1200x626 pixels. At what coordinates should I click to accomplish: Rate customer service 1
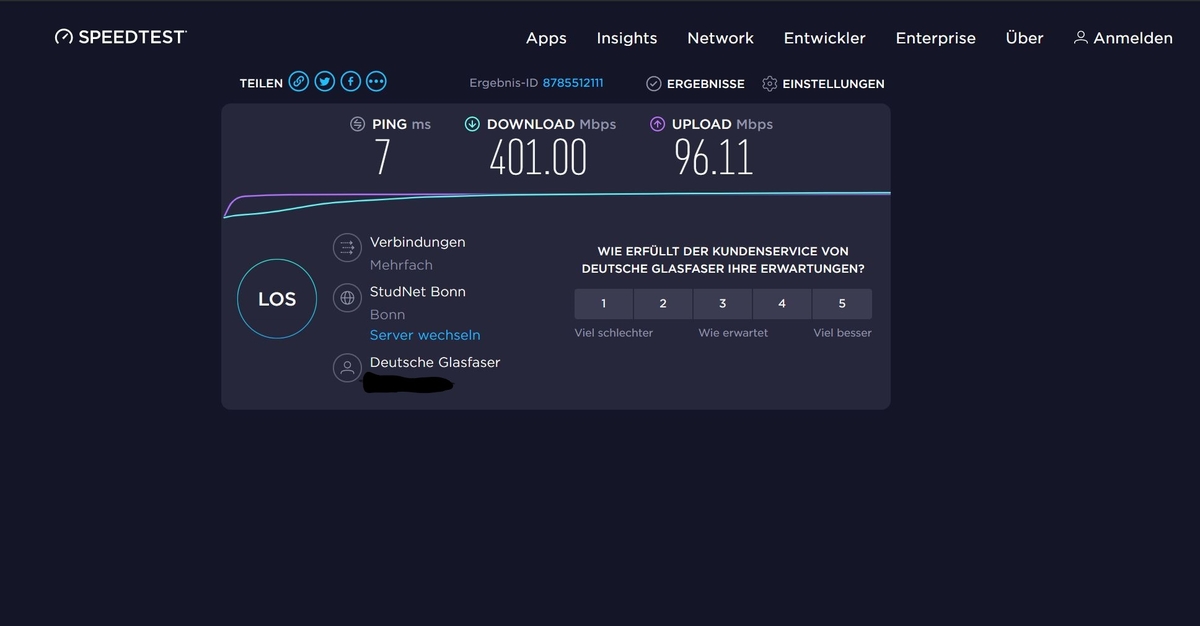604,303
